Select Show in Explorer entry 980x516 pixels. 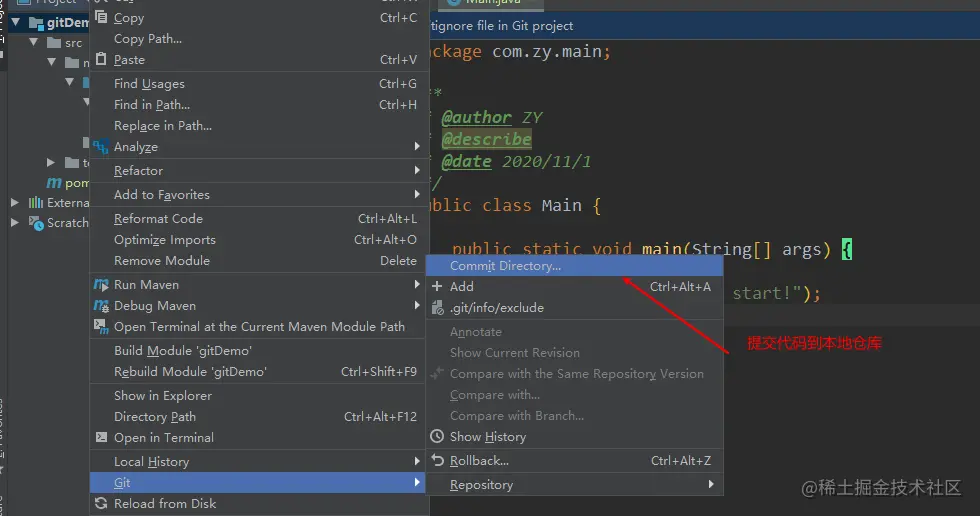click(258, 395)
